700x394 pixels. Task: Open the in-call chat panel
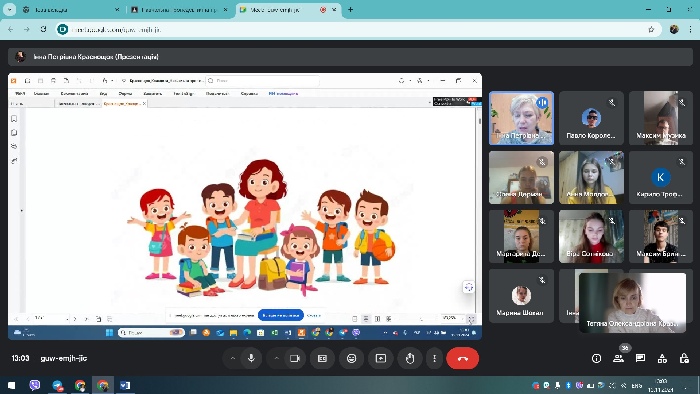(640, 358)
